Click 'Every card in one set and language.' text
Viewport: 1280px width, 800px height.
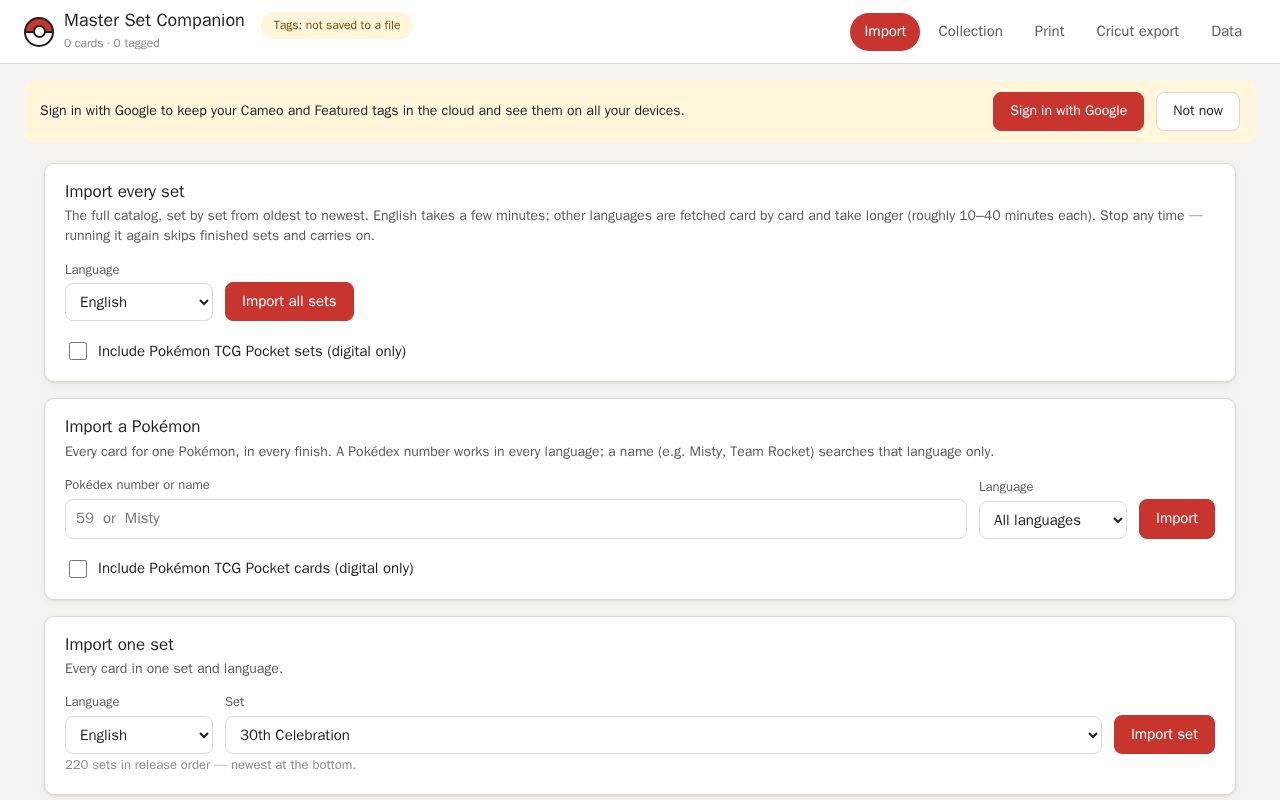(174, 669)
